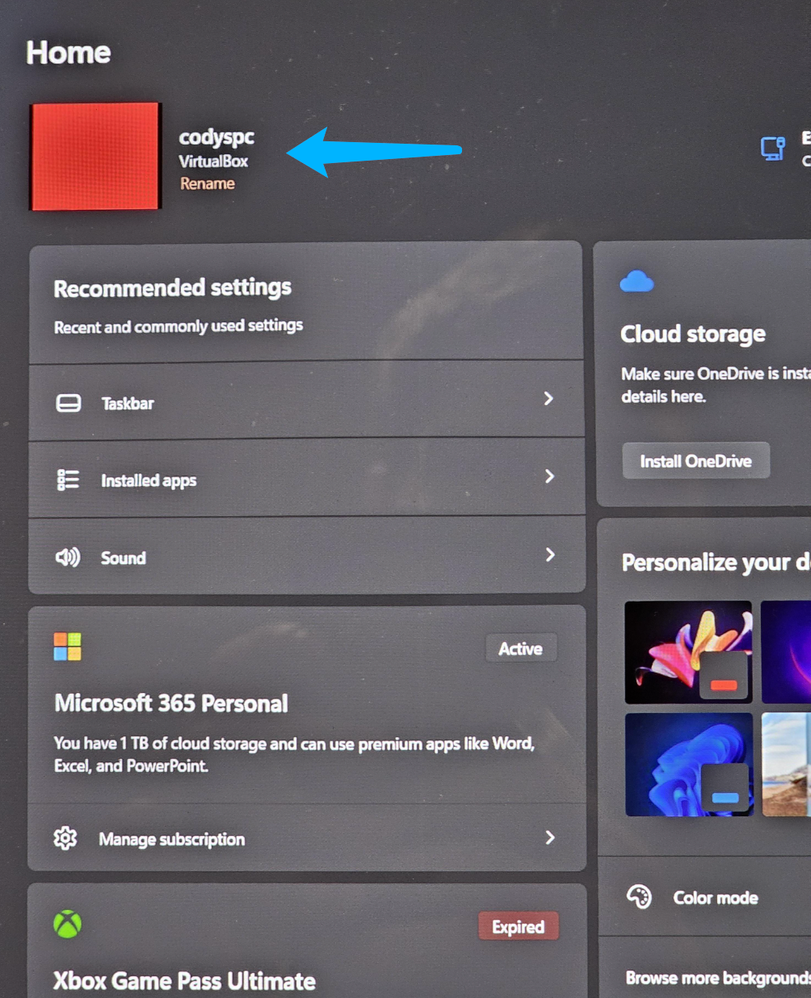Screen dimensions: 811x998
Task: Click the Microsoft 365 Personal title
Action: tap(171, 703)
